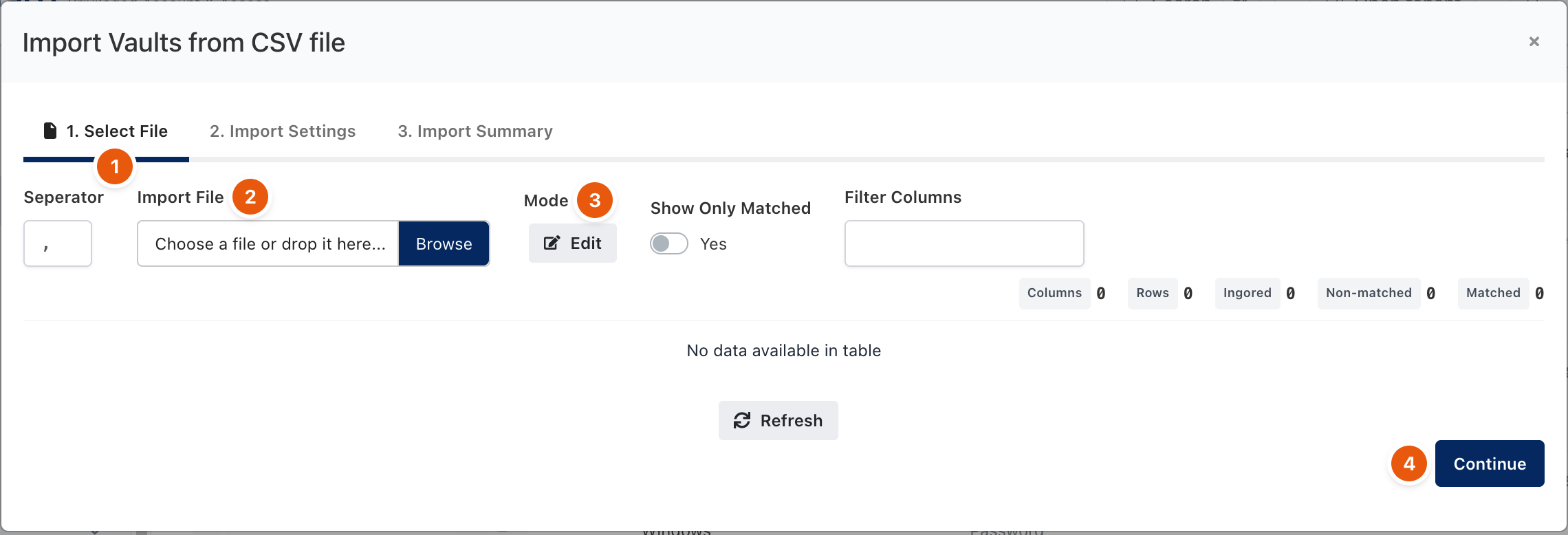Click the Edit mode button
Image resolution: width=1568 pixels, height=535 pixels.
(573, 243)
